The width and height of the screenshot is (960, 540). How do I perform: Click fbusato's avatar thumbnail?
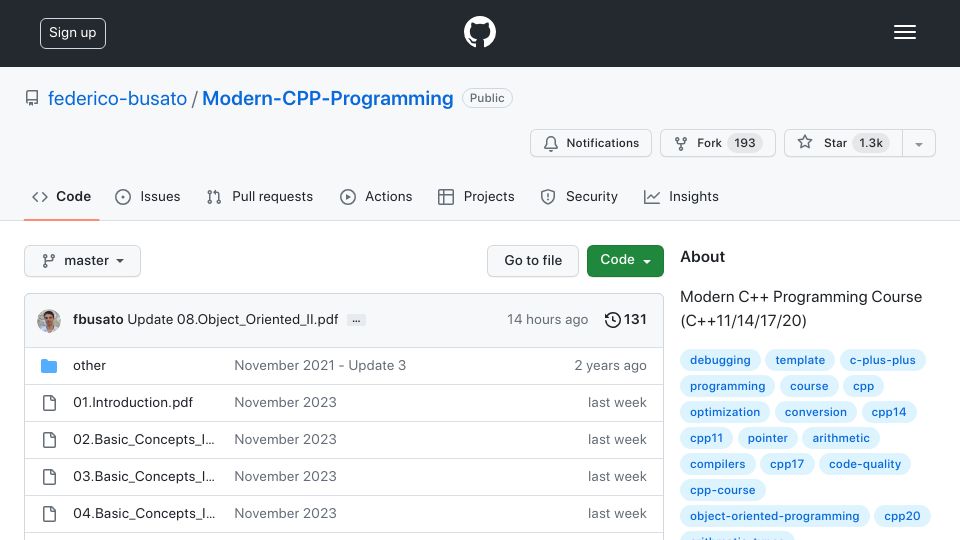click(x=49, y=320)
